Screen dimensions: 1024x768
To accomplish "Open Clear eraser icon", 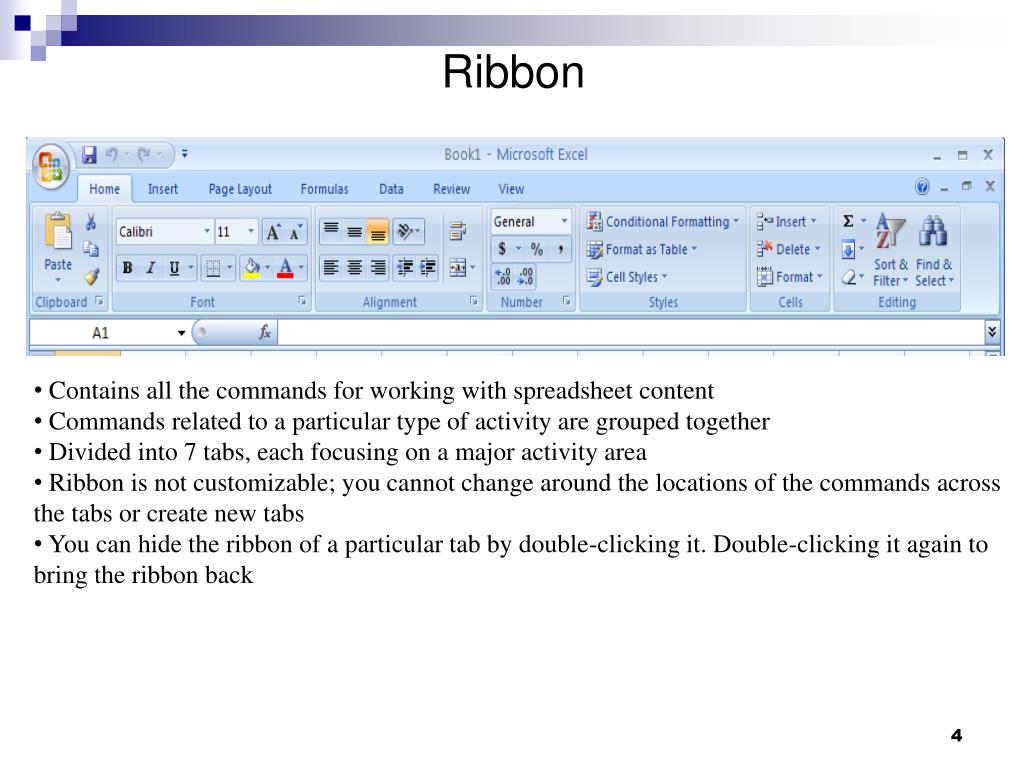I will [x=848, y=278].
